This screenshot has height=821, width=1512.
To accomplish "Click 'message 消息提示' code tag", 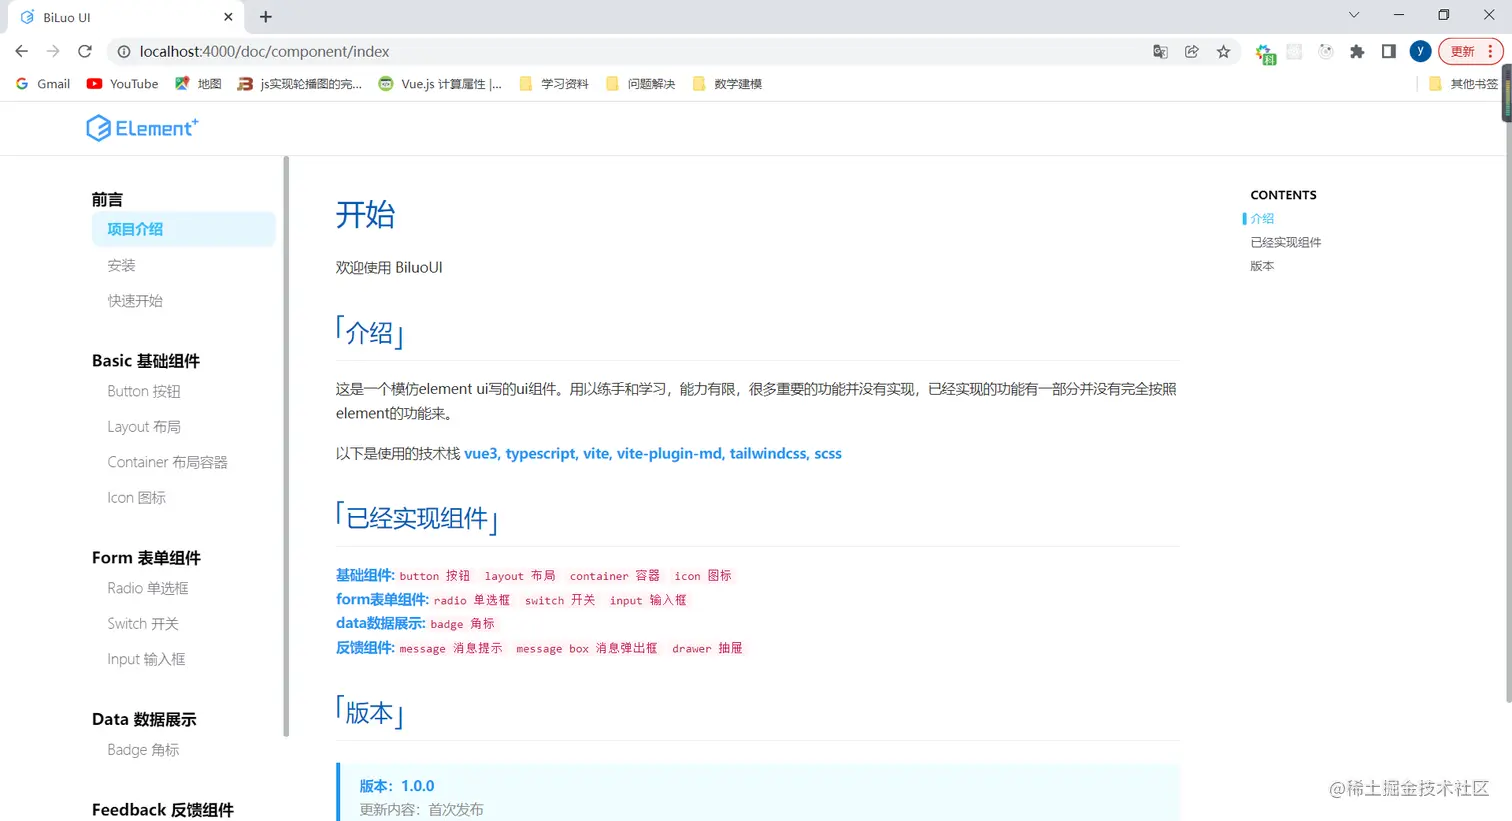I will coord(451,648).
